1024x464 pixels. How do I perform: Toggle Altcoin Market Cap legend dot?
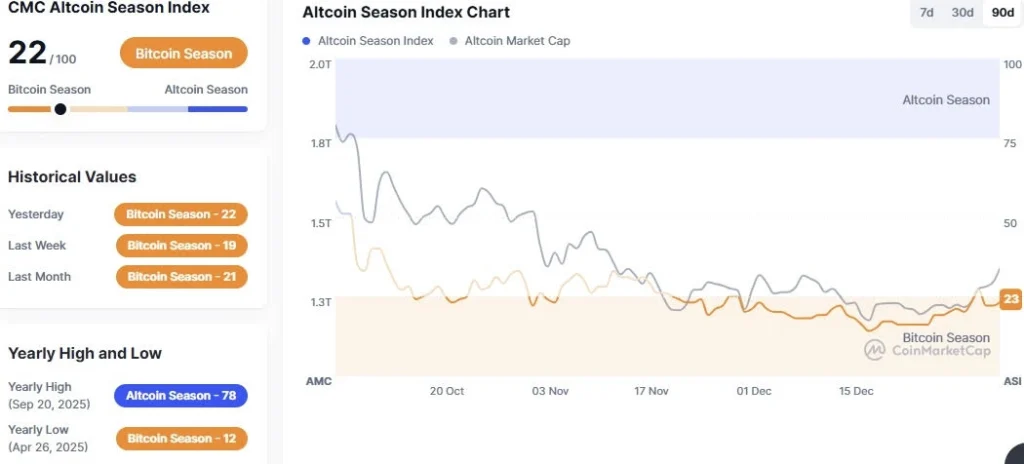[x=454, y=41]
